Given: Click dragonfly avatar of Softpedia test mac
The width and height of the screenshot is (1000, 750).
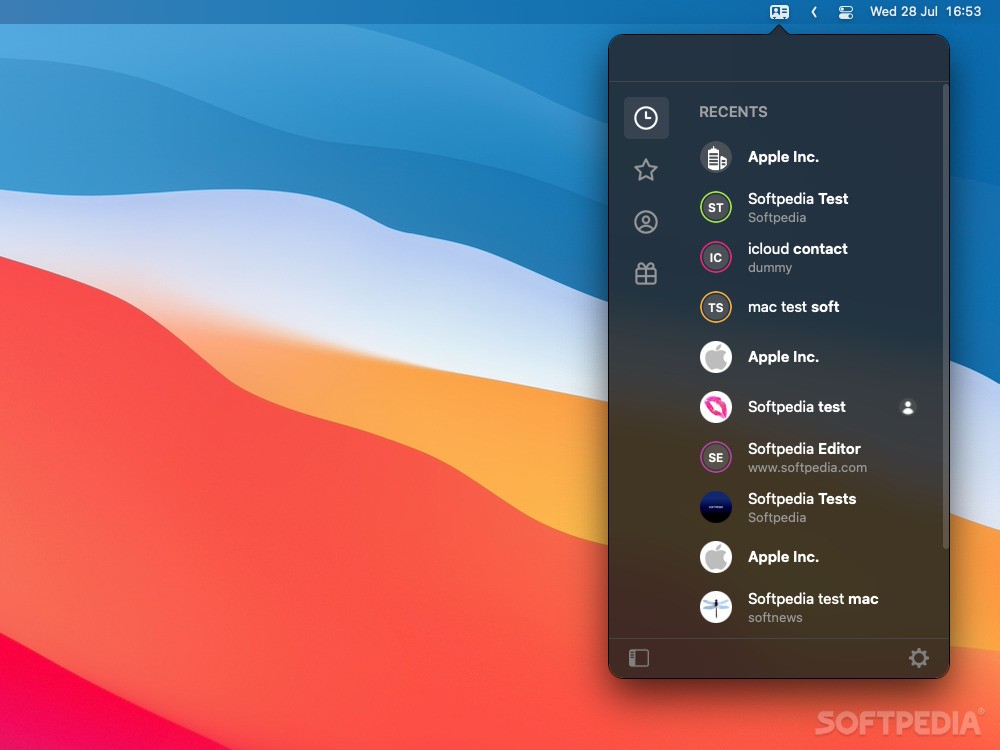Looking at the screenshot, I should 716,607.
